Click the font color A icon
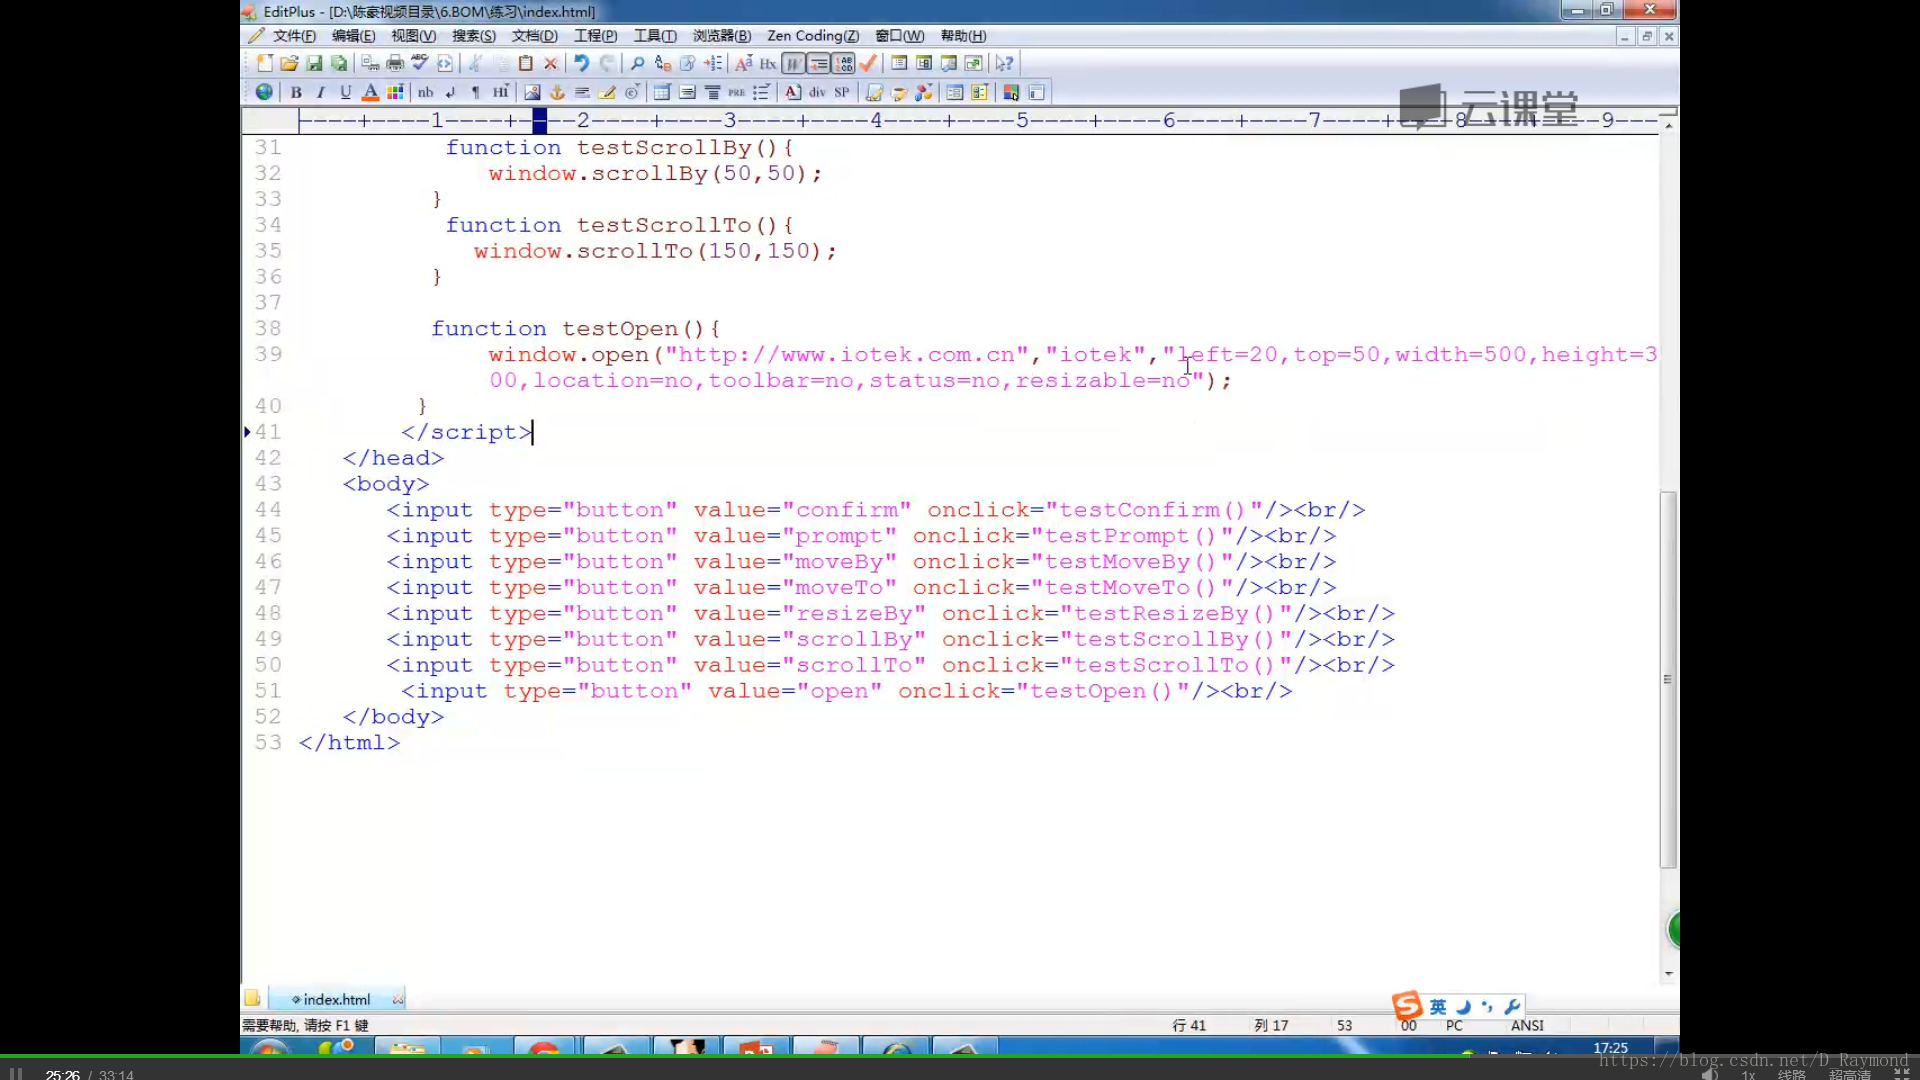This screenshot has height=1080, width=1920. 370,92
